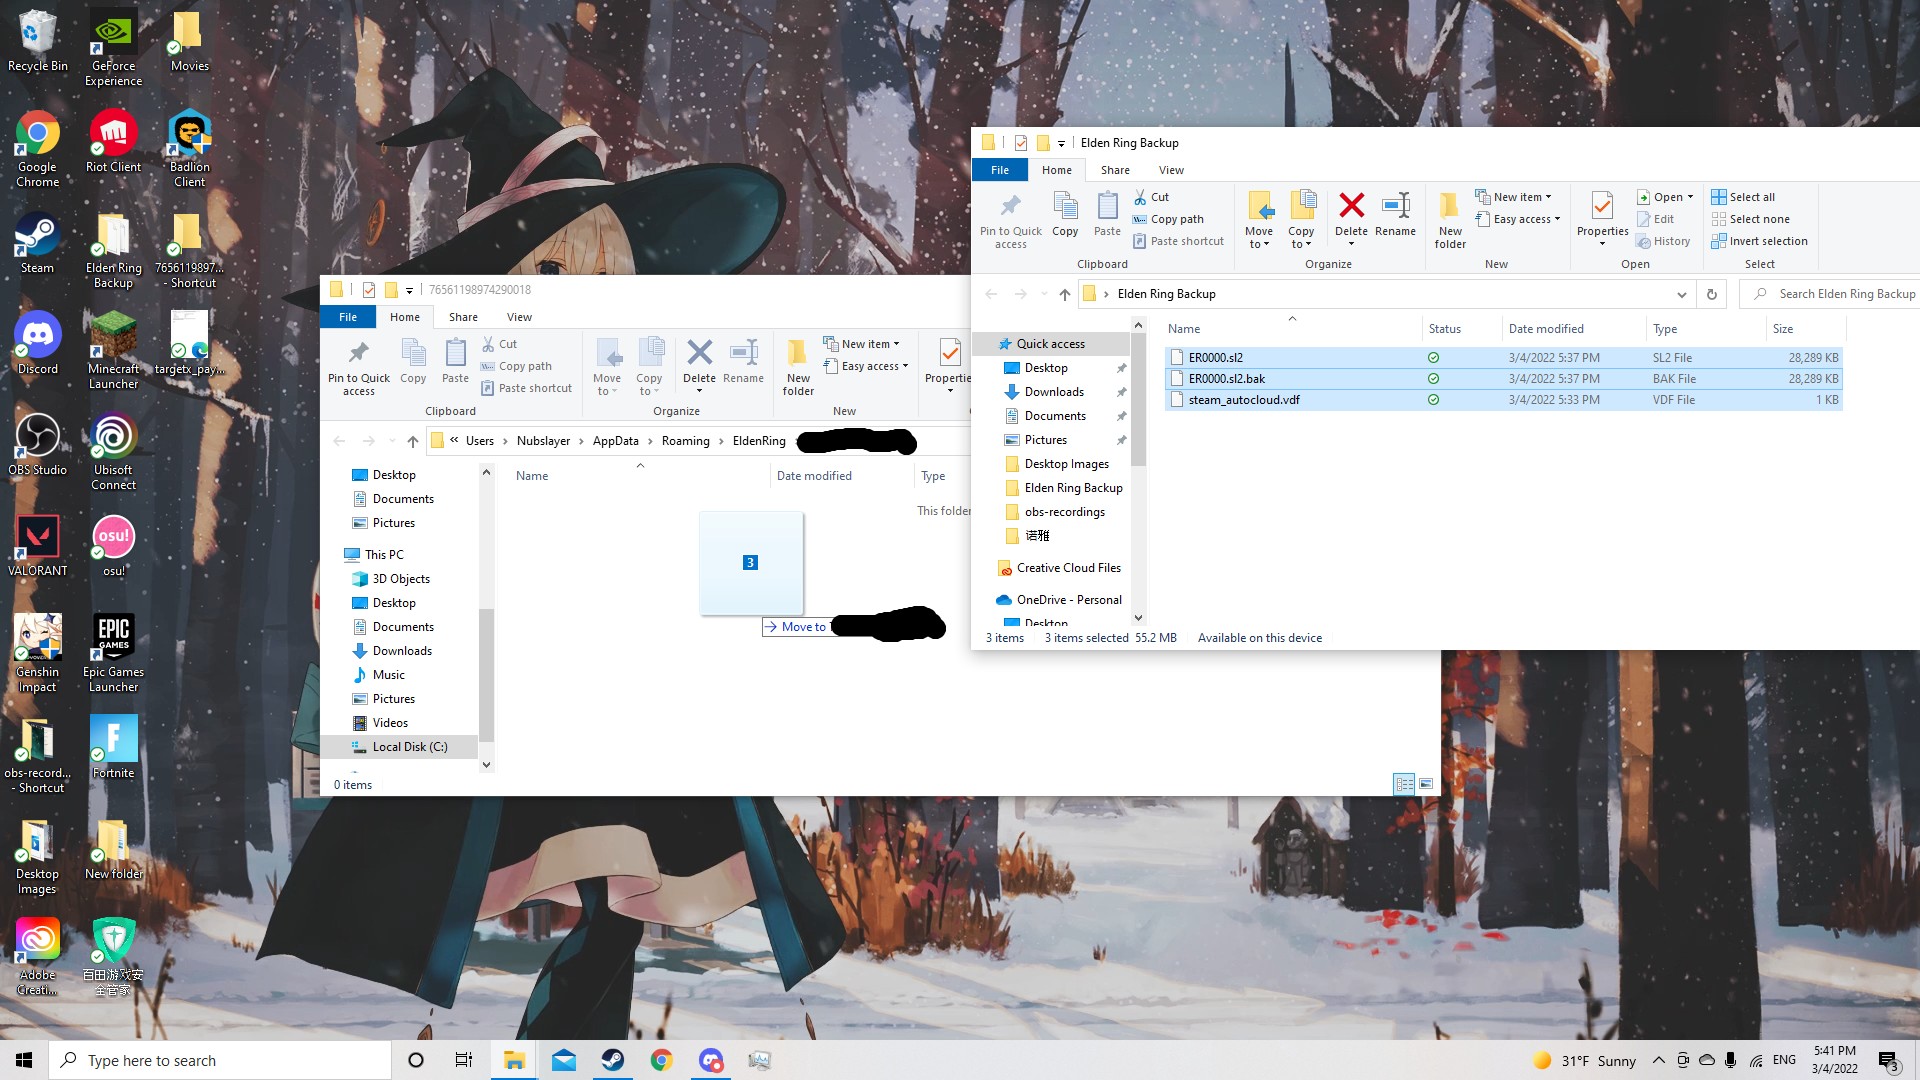The width and height of the screenshot is (1920, 1080).
Task: Click Copy path in the backup window ribbon
Action: 1176,219
